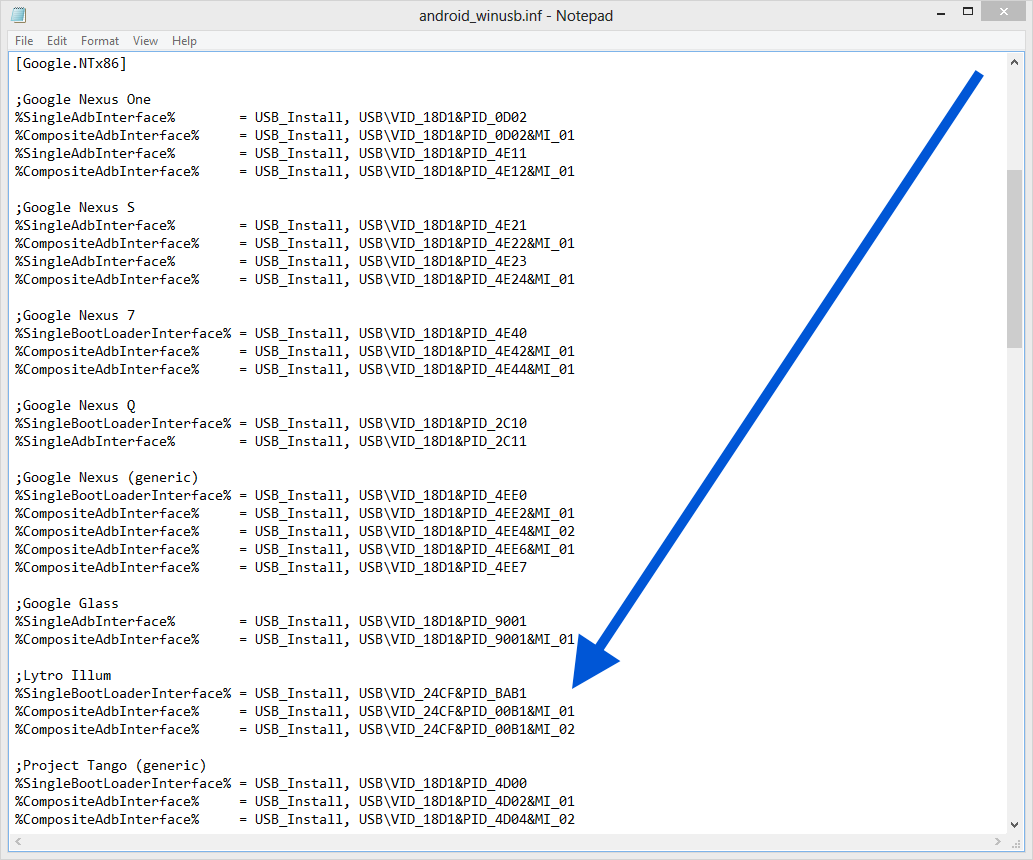Close the android_winusb.inf Notepad window
The height and width of the screenshot is (860, 1033).
pos(1003,11)
